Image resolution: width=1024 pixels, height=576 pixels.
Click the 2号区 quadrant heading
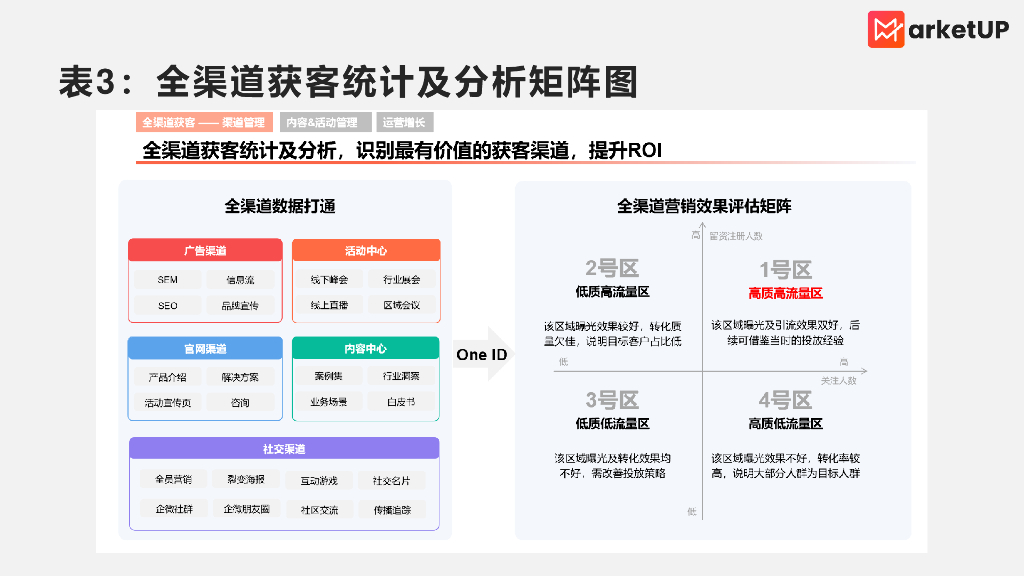tap(612, 268)
